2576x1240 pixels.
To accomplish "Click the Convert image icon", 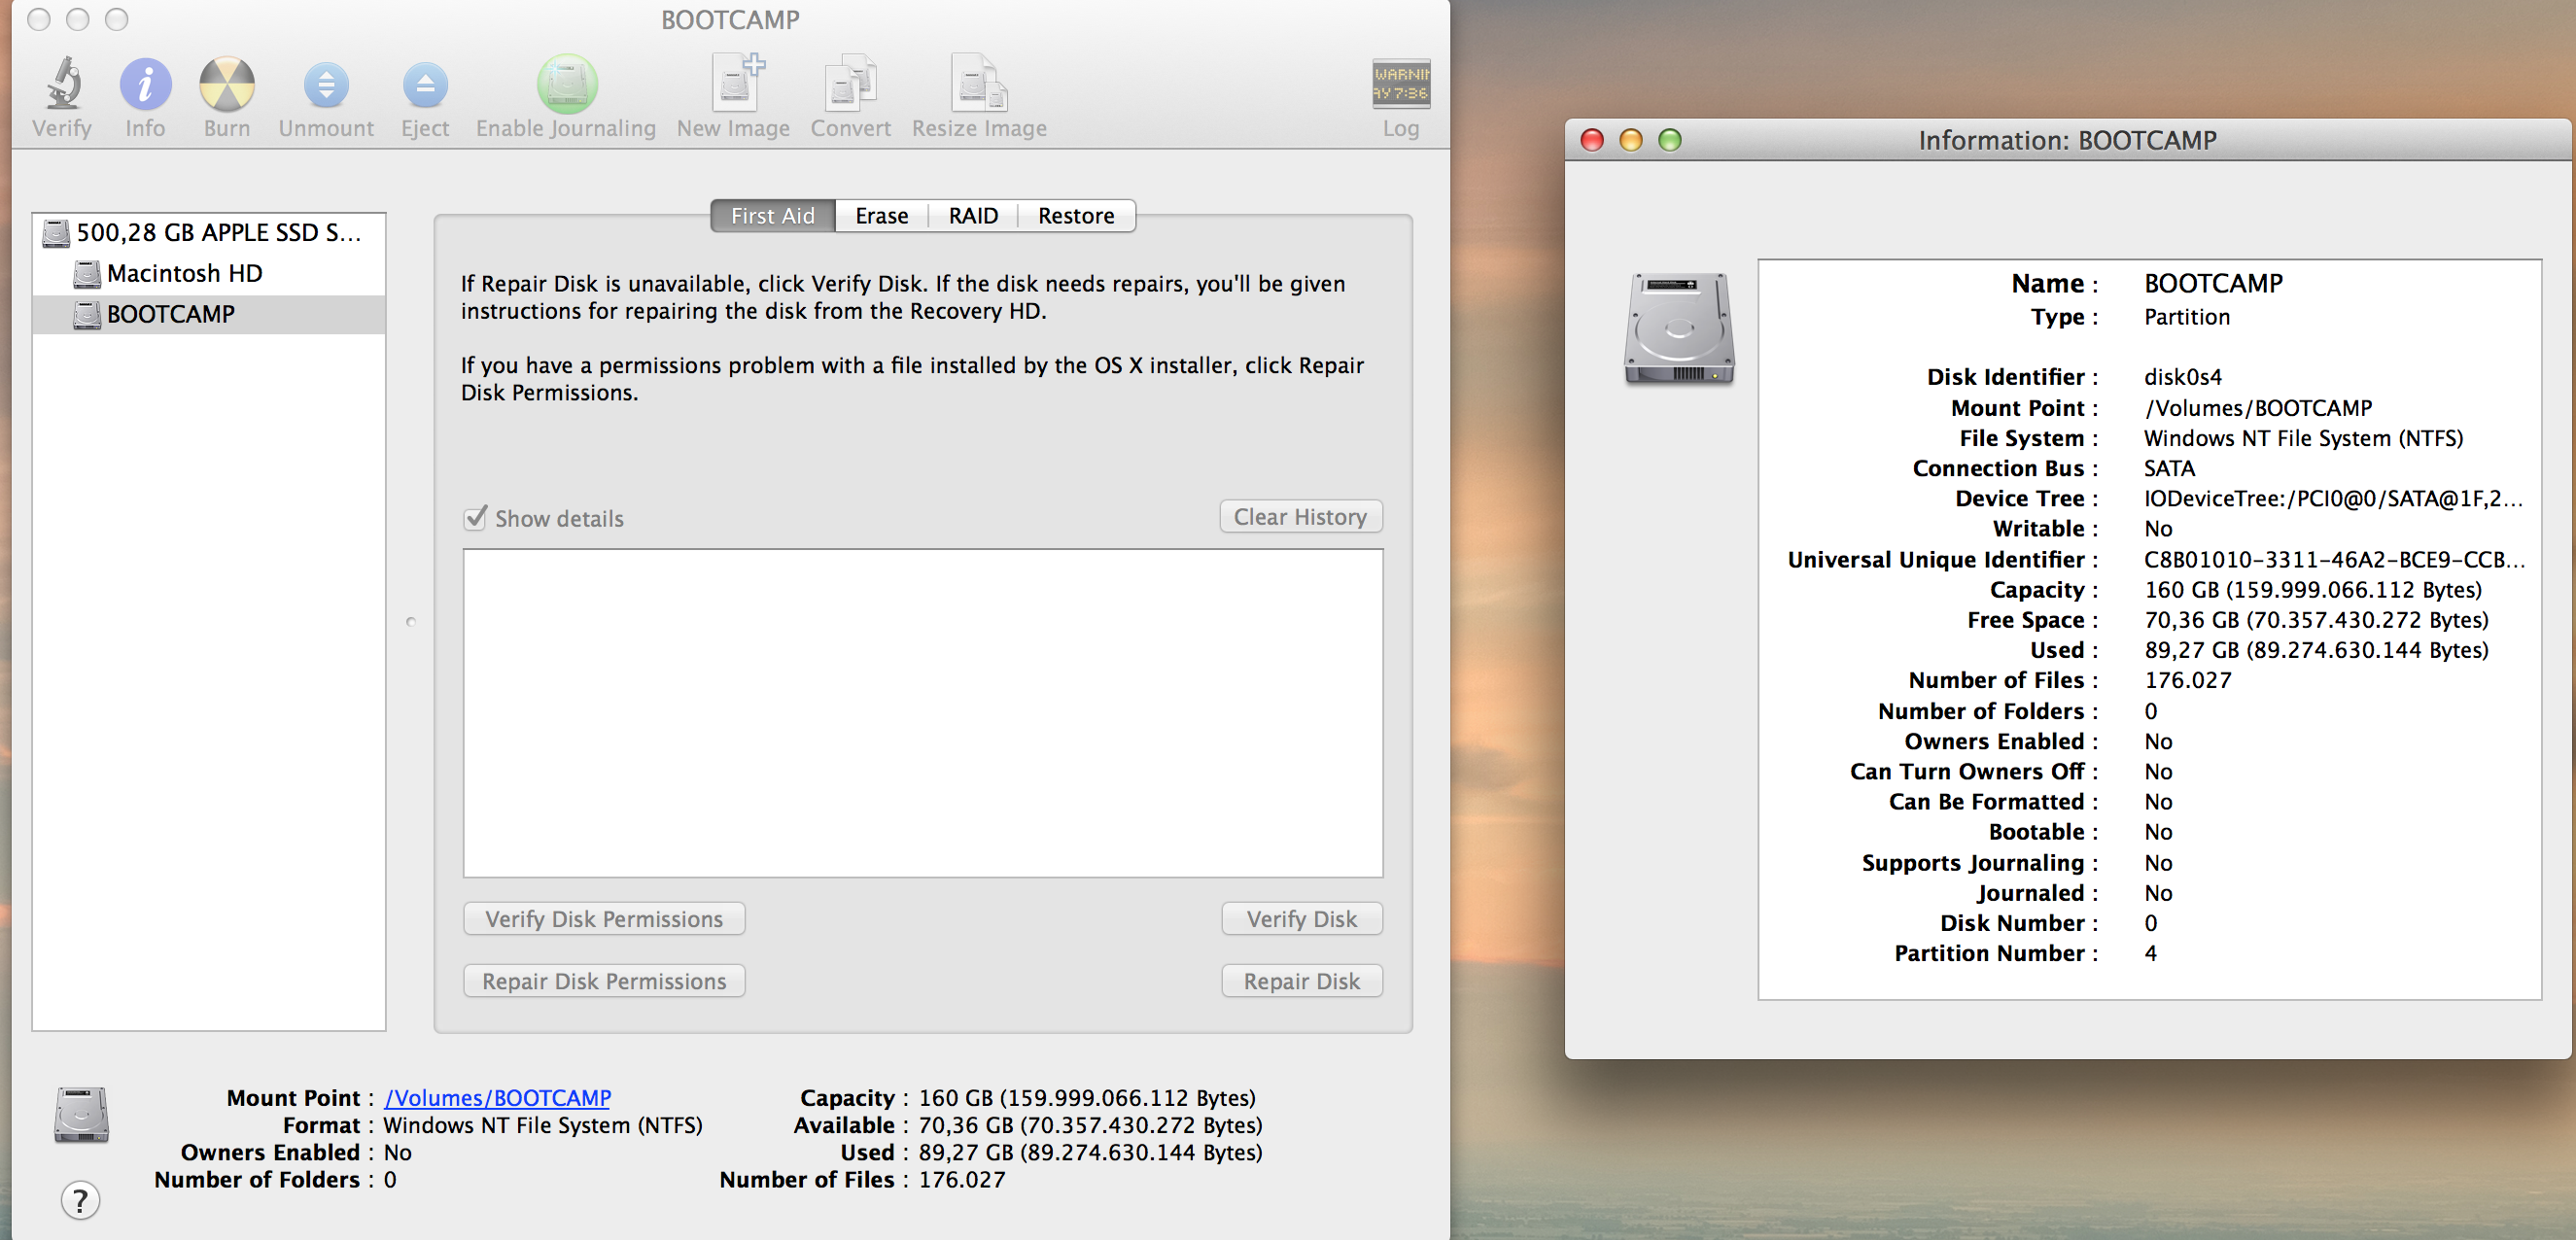I will pos(850,85).
